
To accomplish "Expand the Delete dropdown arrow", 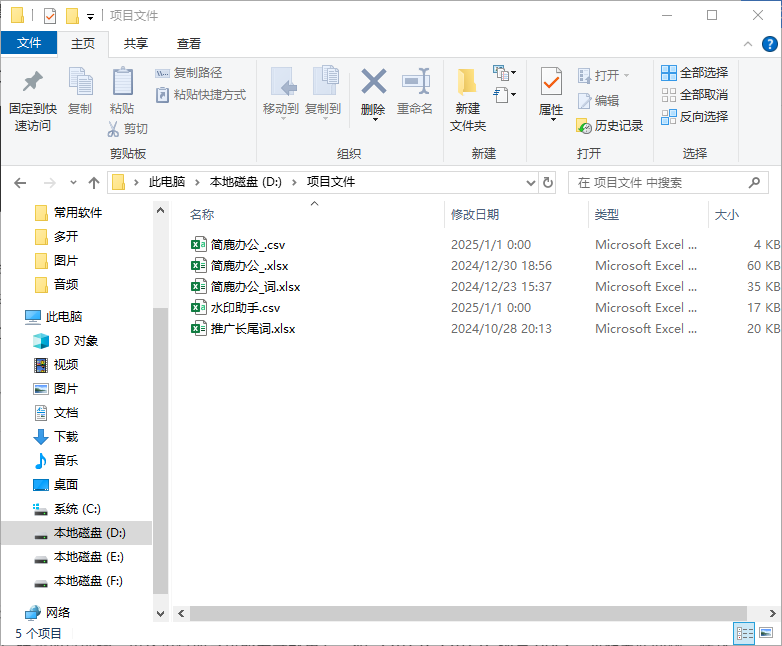I will [x=375, y=120].
